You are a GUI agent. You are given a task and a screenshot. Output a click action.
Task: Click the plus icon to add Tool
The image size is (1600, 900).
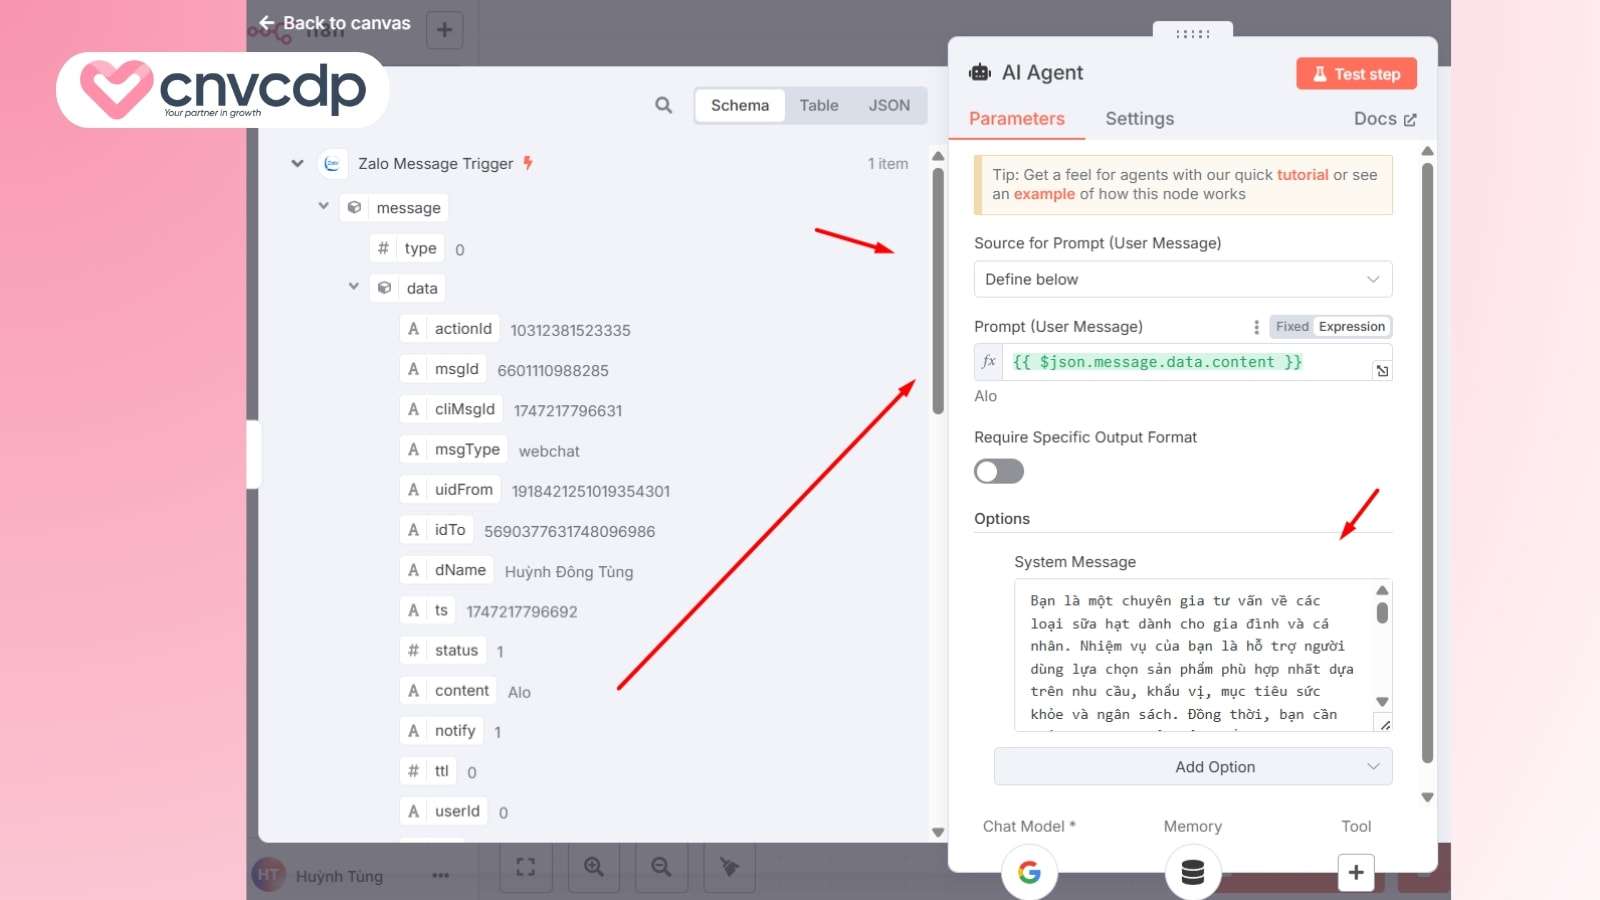(x=1356, y=872)
